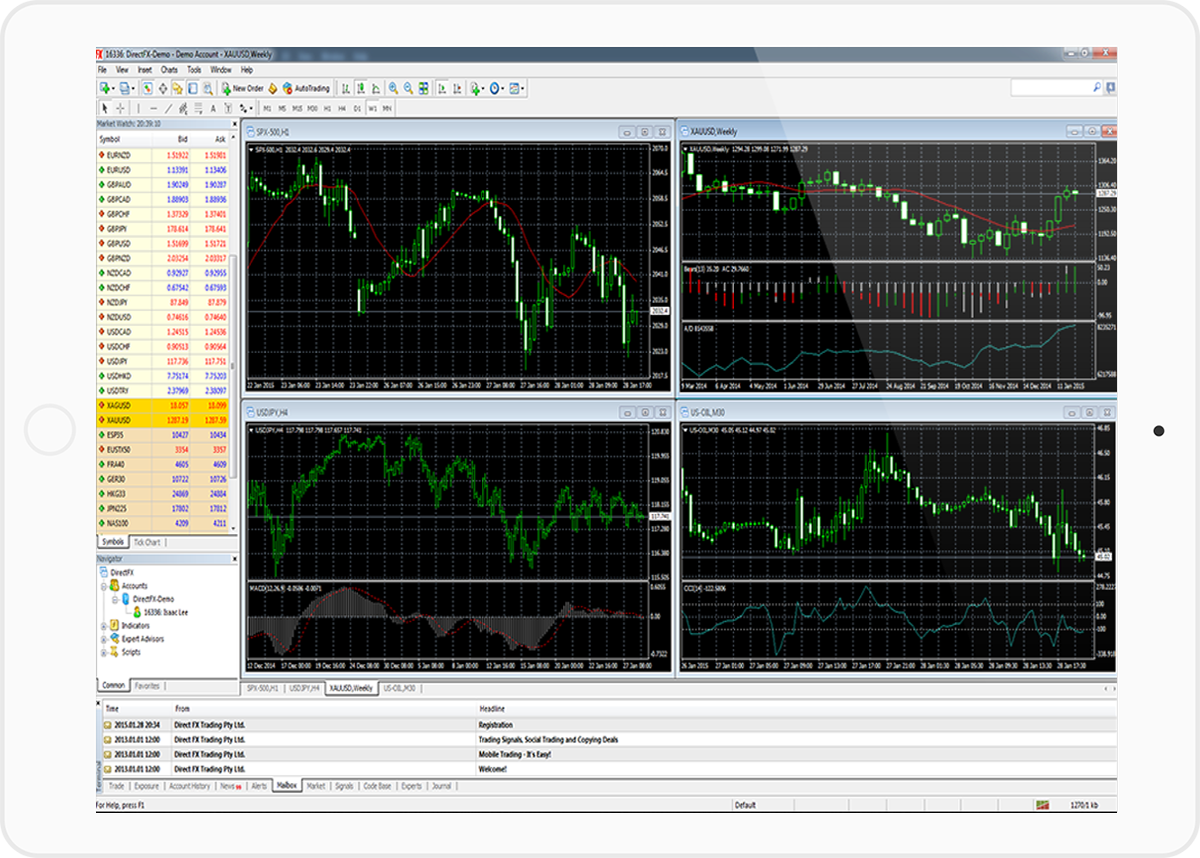This screenshot has height=858, width=1200.
Task: Select the W1 timeframe button
Action: 372,108
